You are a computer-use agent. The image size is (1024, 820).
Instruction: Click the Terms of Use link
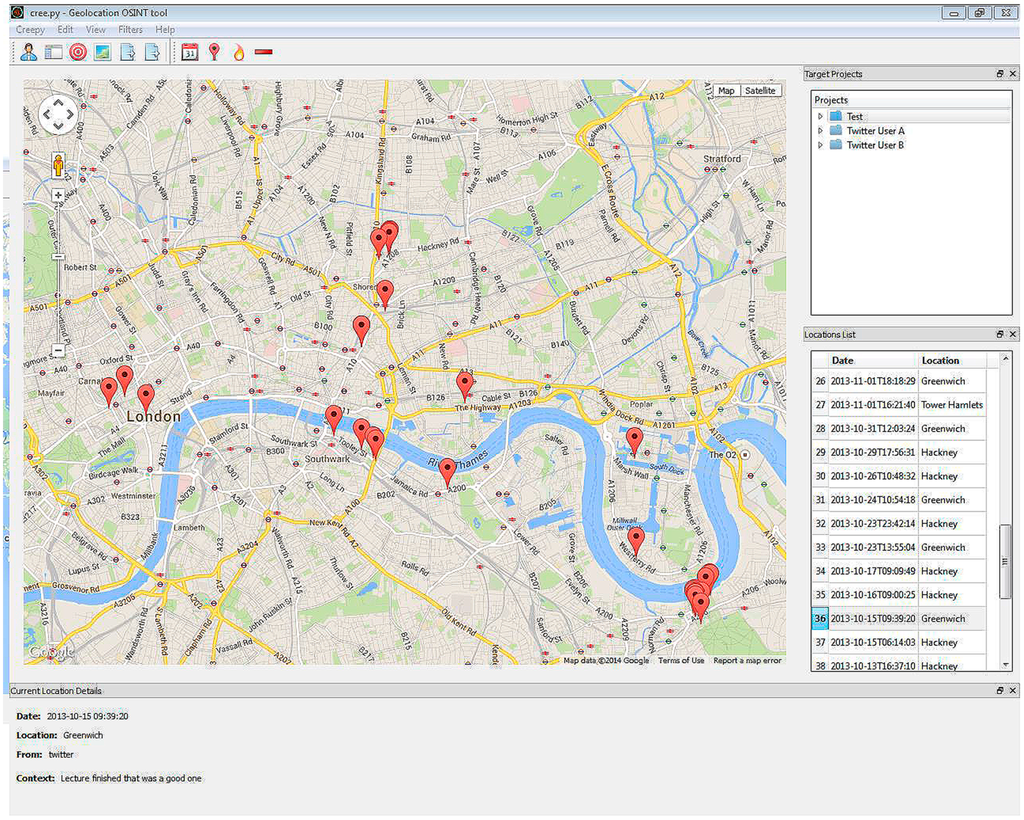[681, 660]
